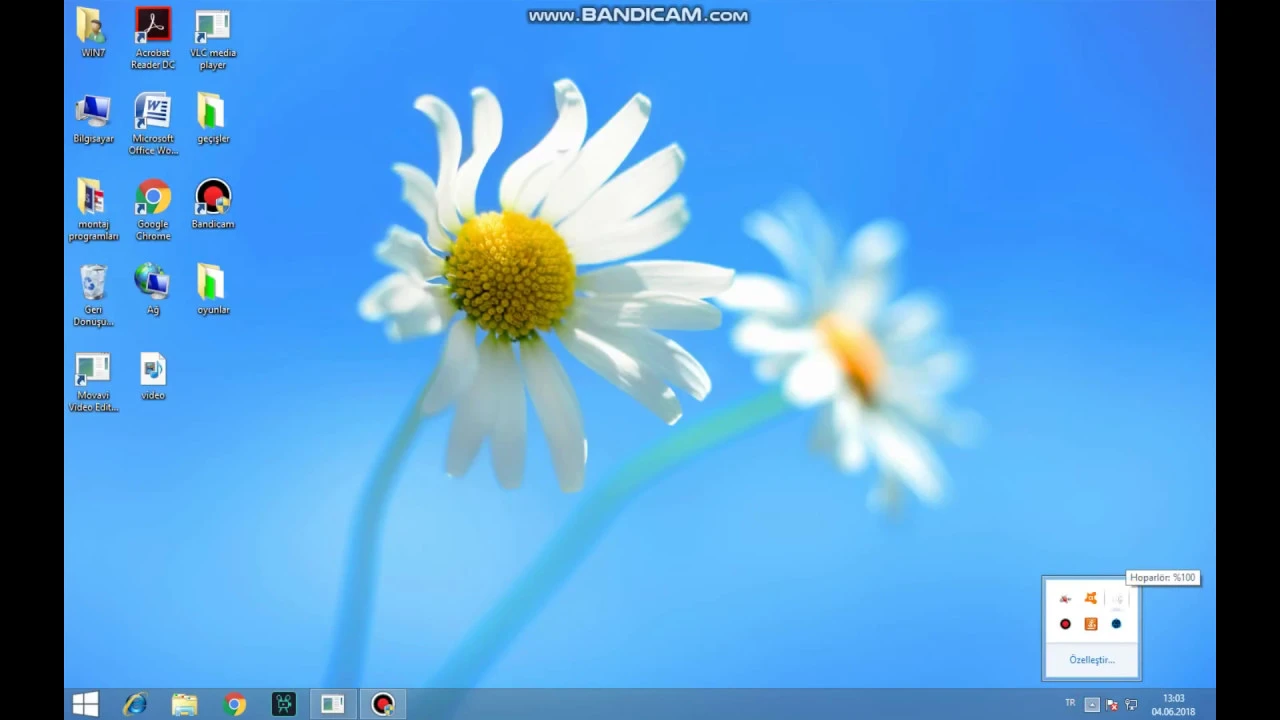Select the Ağ network desktop icon
This screenshot has height=720, width=1280.
tap(153, 290)
